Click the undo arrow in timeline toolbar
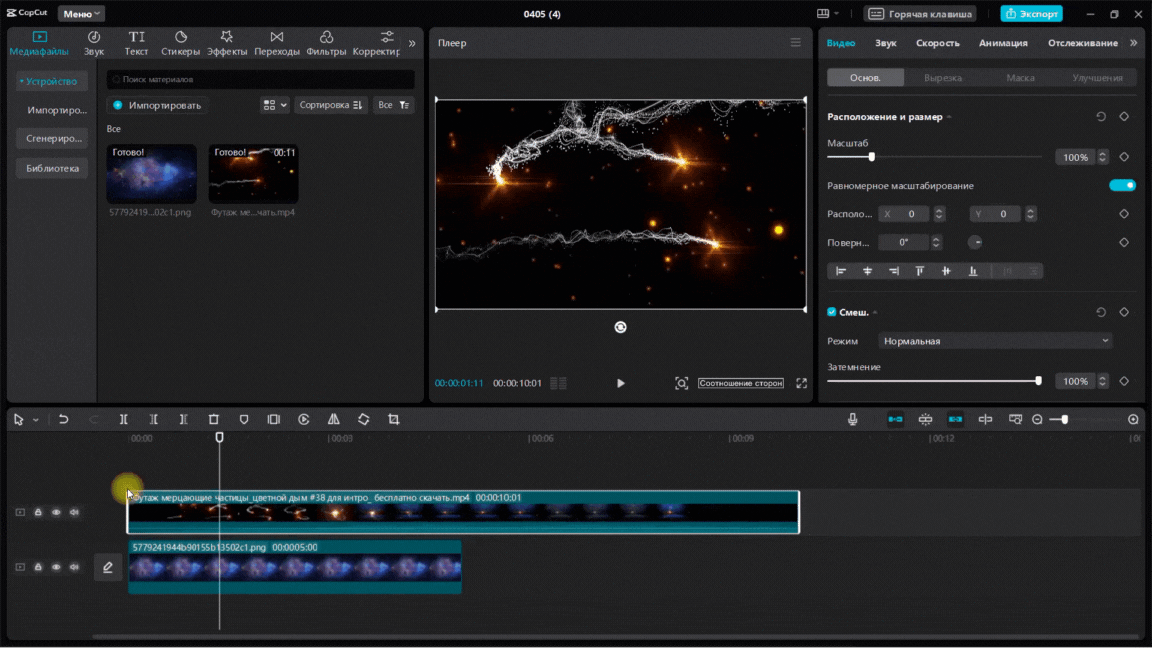This screenshot has width=1152, height=648. point(63,420)
